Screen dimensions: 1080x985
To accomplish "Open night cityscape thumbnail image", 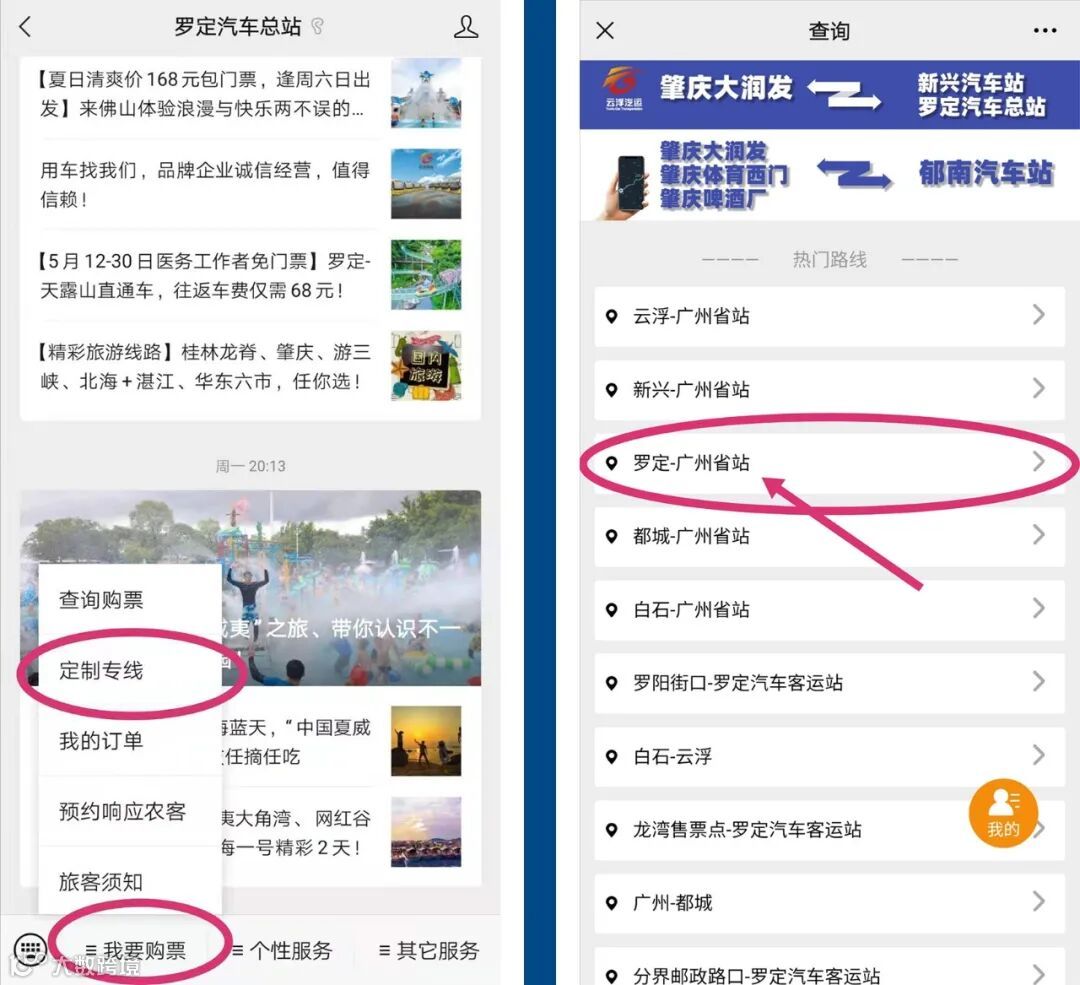I will coord(426,832).
